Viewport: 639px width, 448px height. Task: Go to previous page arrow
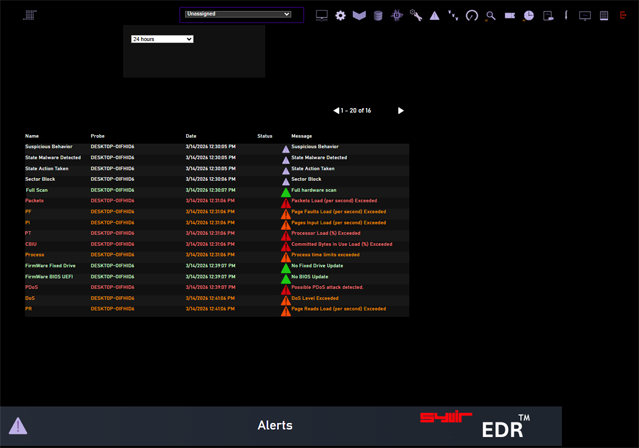(x=336, y=110)
